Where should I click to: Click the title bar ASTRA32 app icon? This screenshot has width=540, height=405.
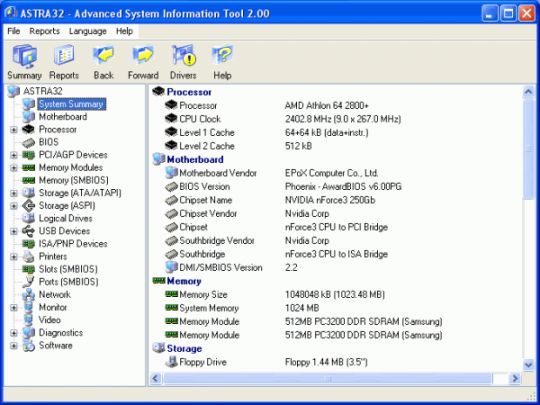tap(11, 12)
